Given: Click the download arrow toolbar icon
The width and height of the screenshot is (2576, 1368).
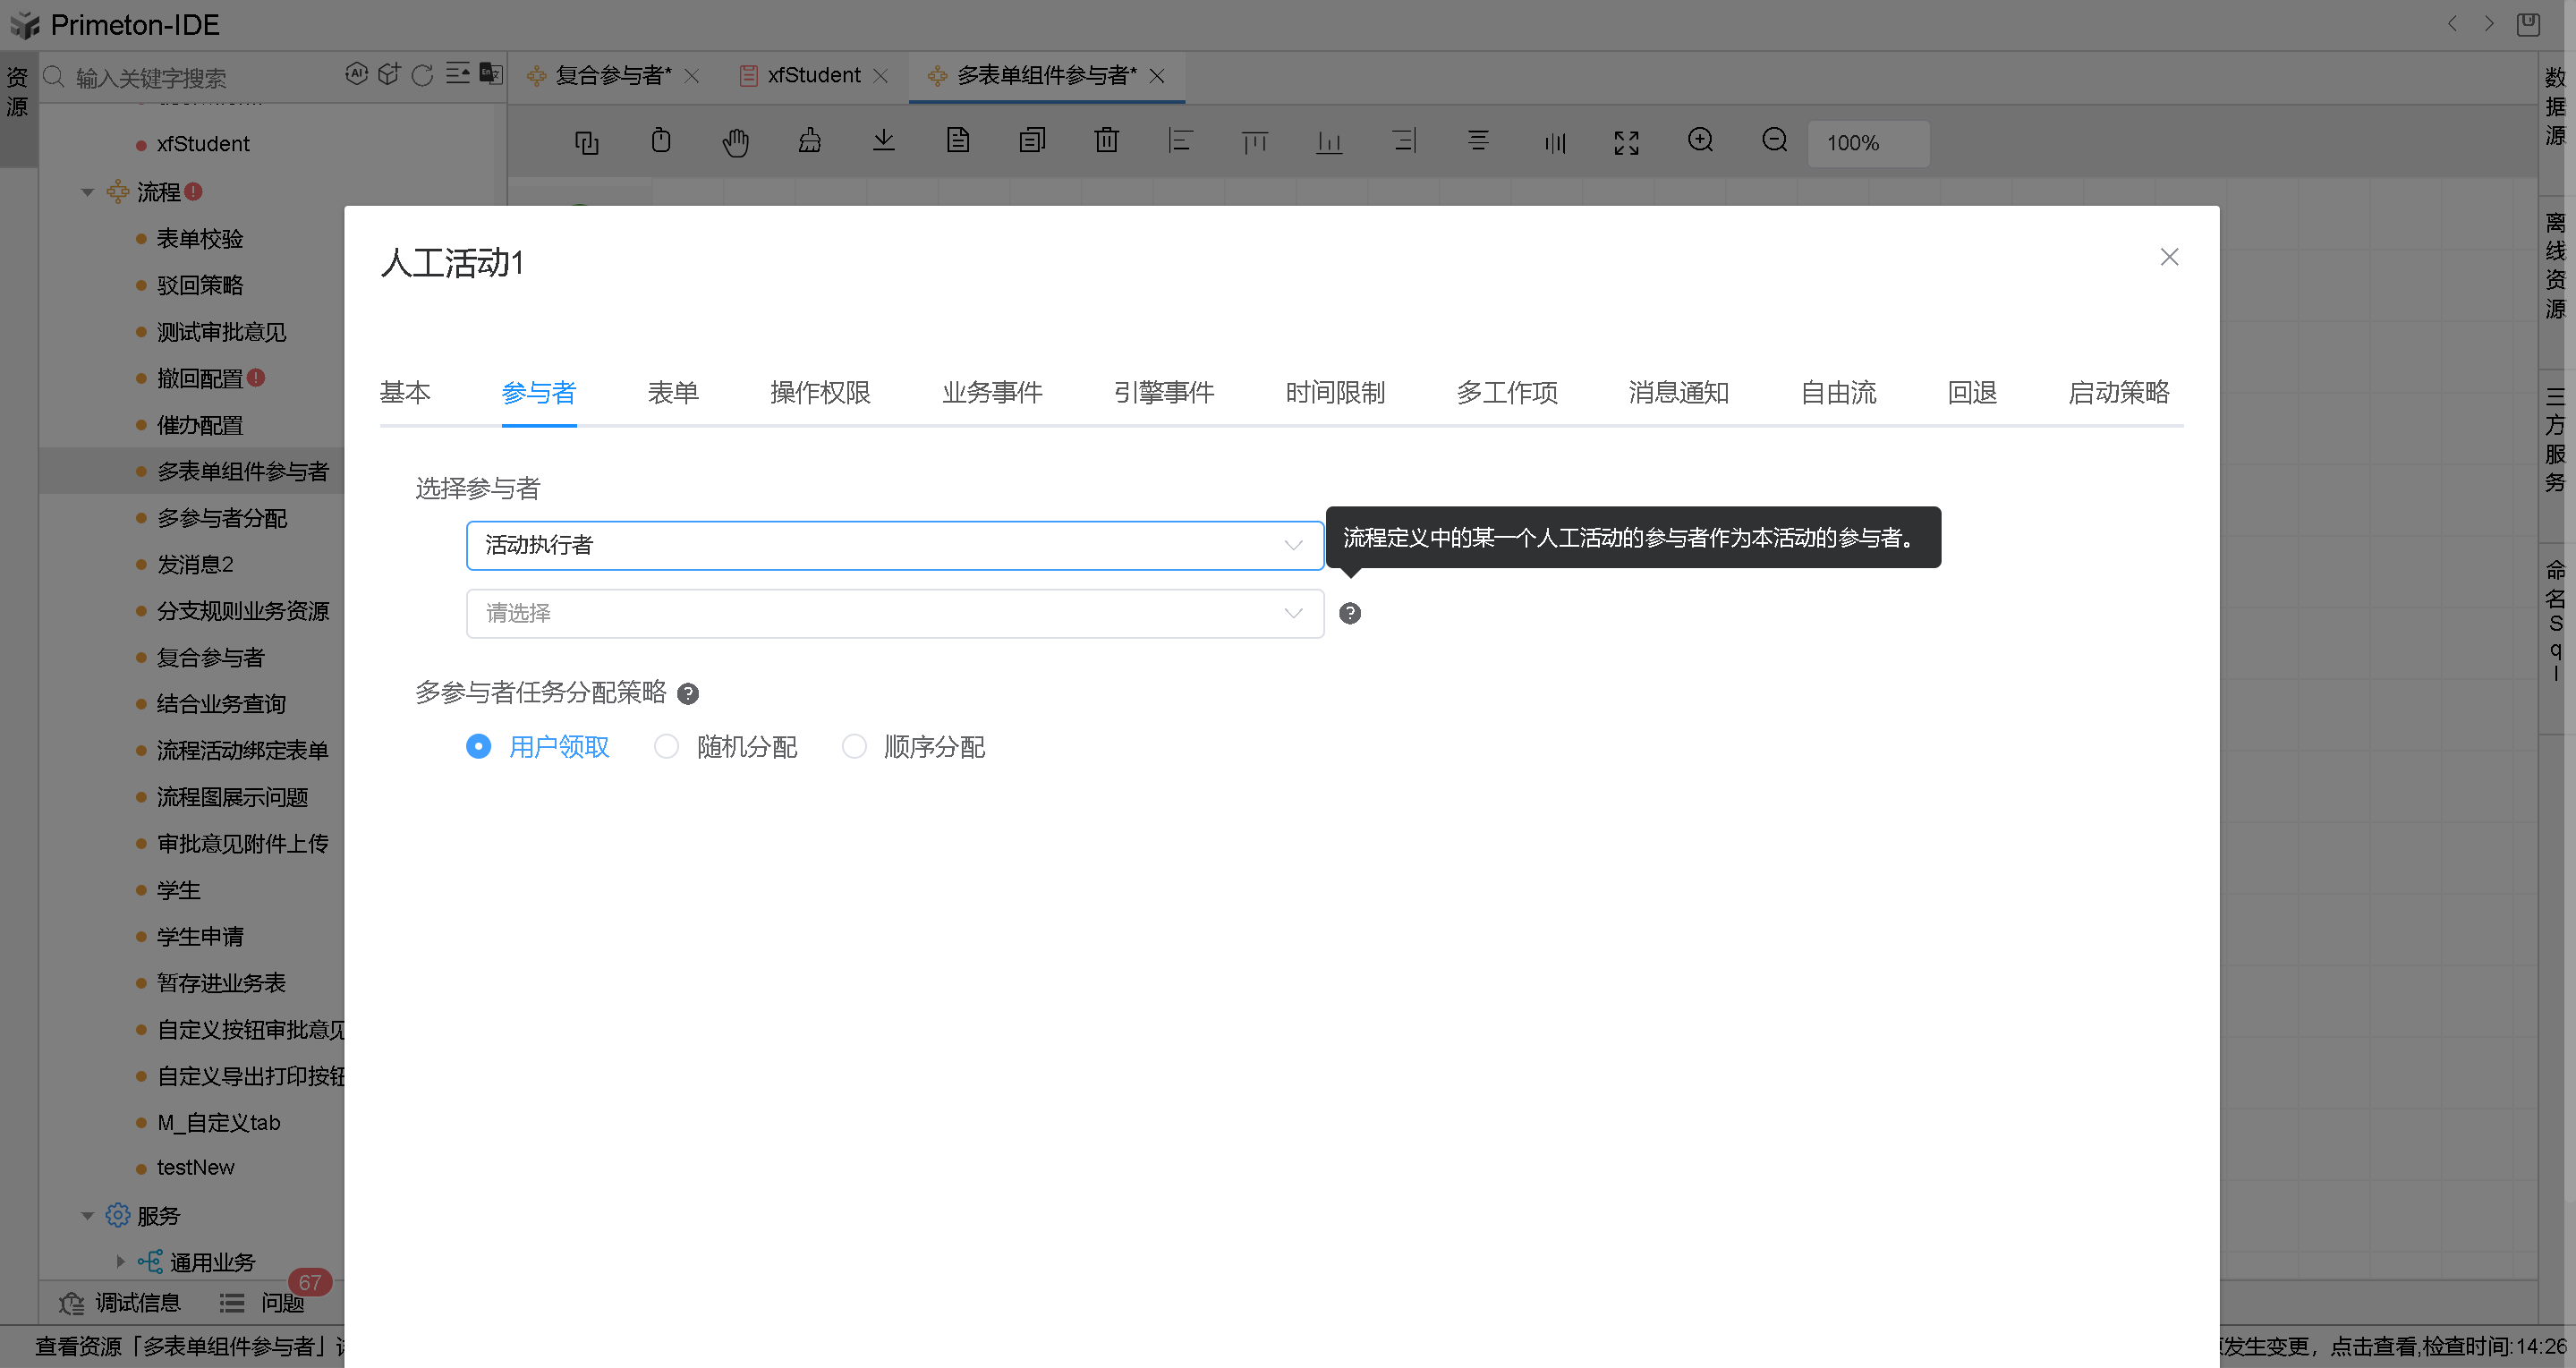Looking at the screenshot, I should (x=883, y=141).
